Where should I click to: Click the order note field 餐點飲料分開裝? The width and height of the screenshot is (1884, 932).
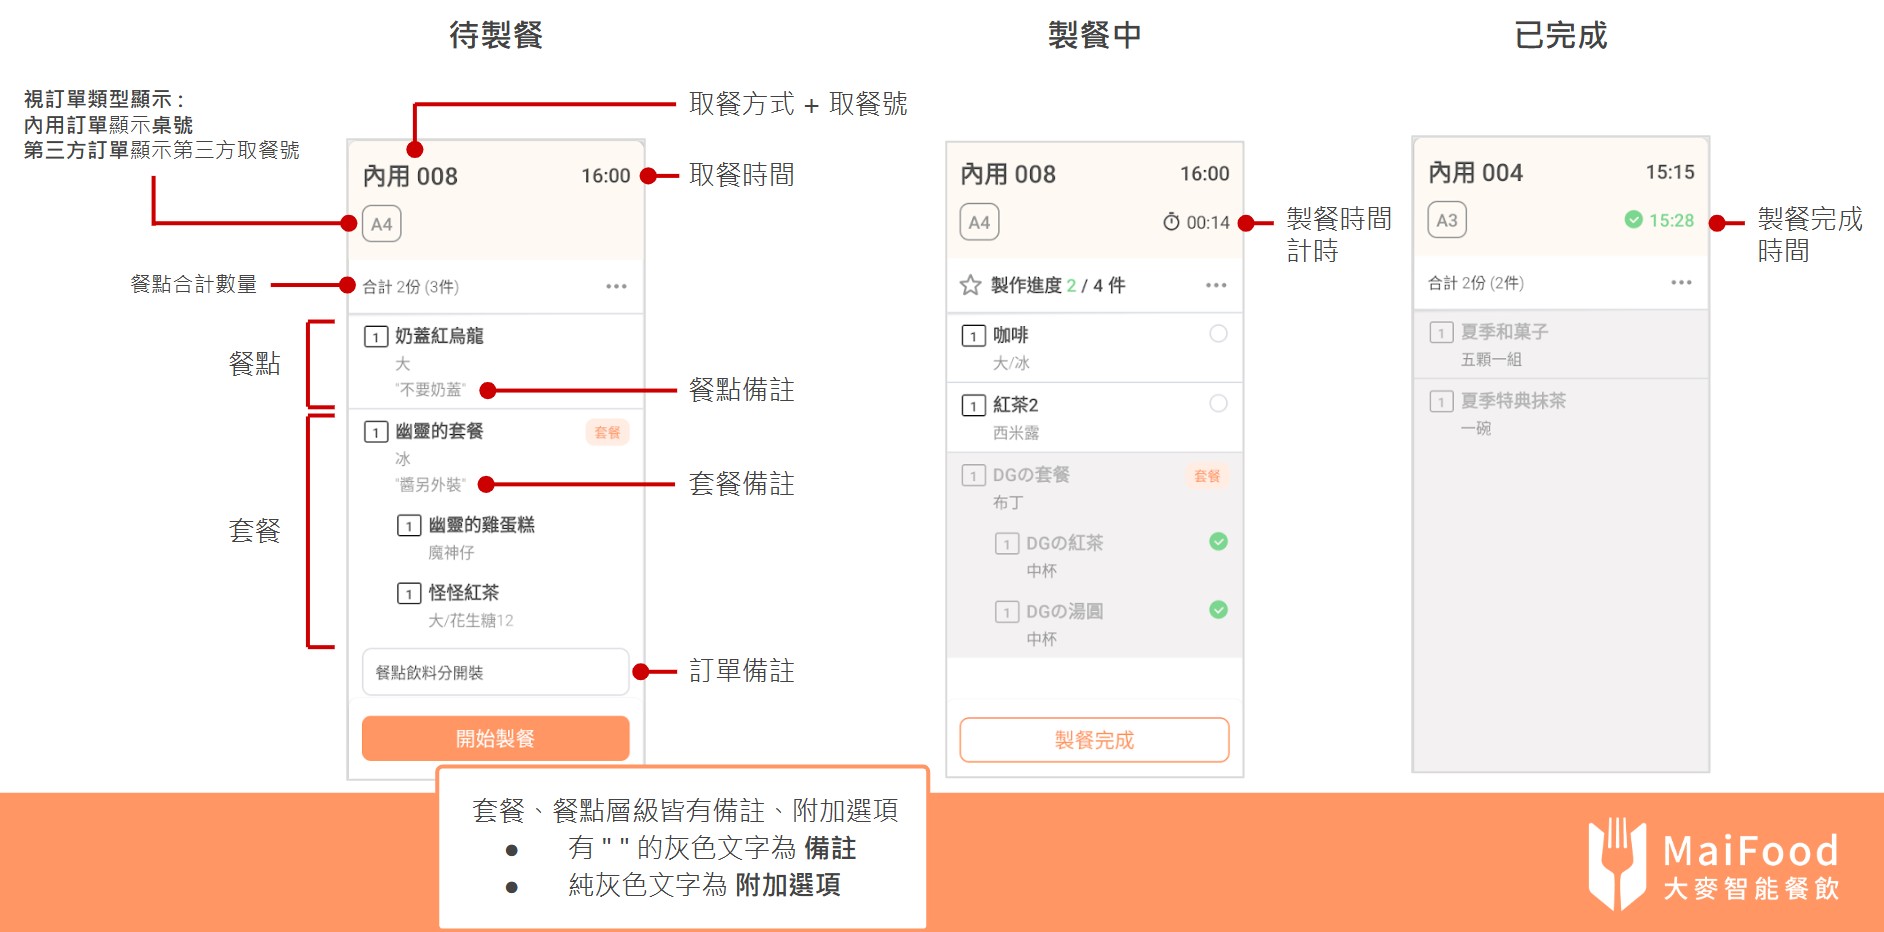495,672
